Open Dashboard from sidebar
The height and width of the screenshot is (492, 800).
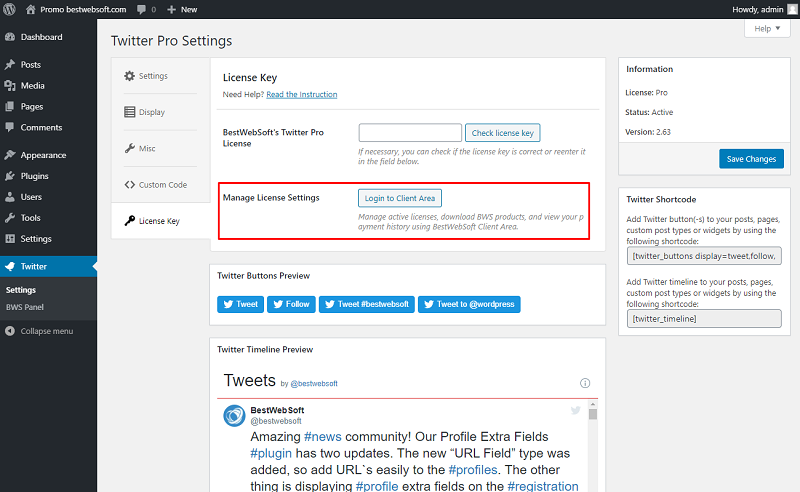coord(48,37)
